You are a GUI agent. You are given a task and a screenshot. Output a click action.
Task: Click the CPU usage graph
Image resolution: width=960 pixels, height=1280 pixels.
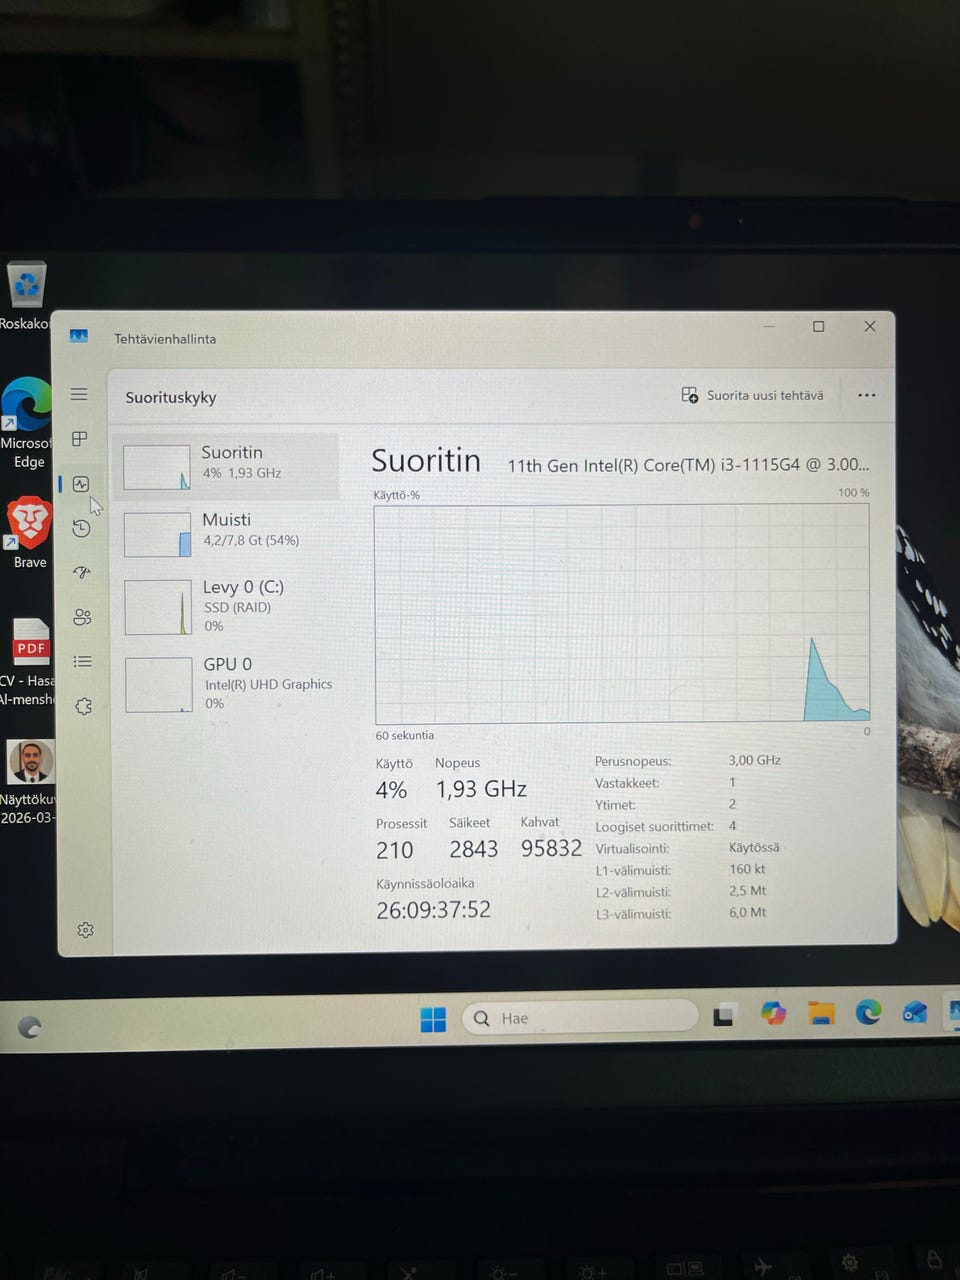click(622, 613)
